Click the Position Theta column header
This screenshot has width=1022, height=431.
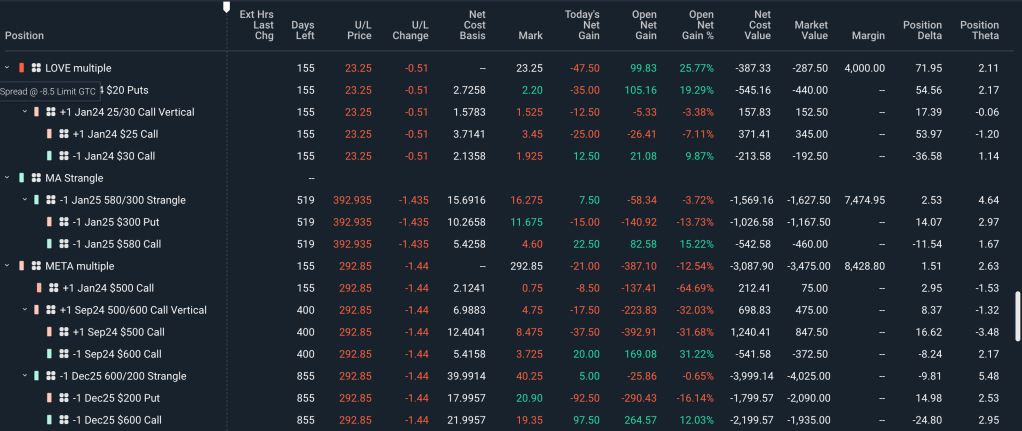click(979, 30)
